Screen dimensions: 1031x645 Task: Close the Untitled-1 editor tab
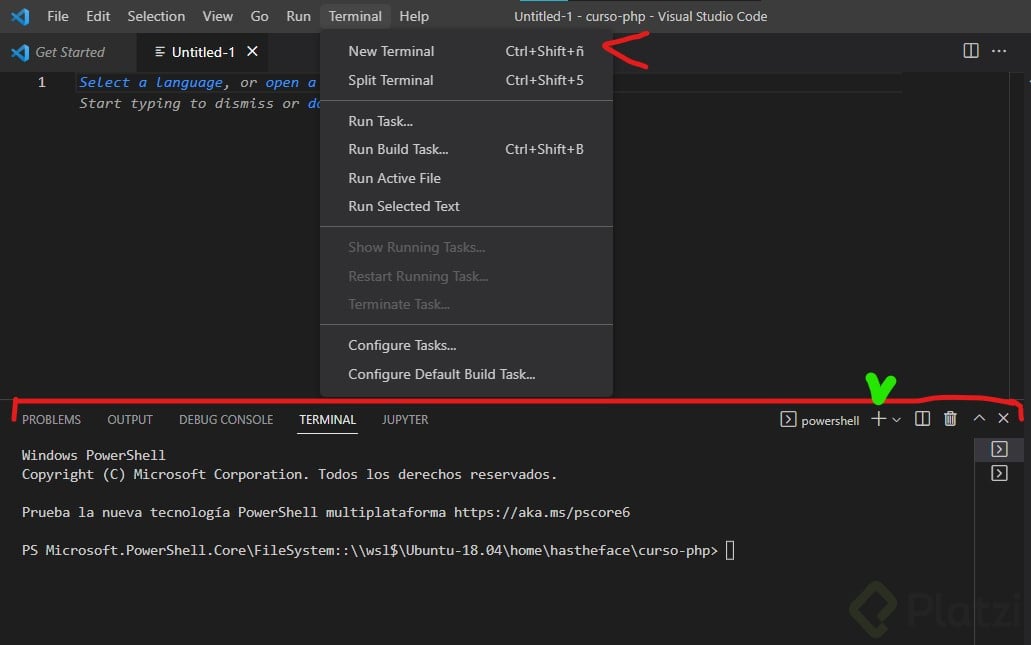[252, 51]
